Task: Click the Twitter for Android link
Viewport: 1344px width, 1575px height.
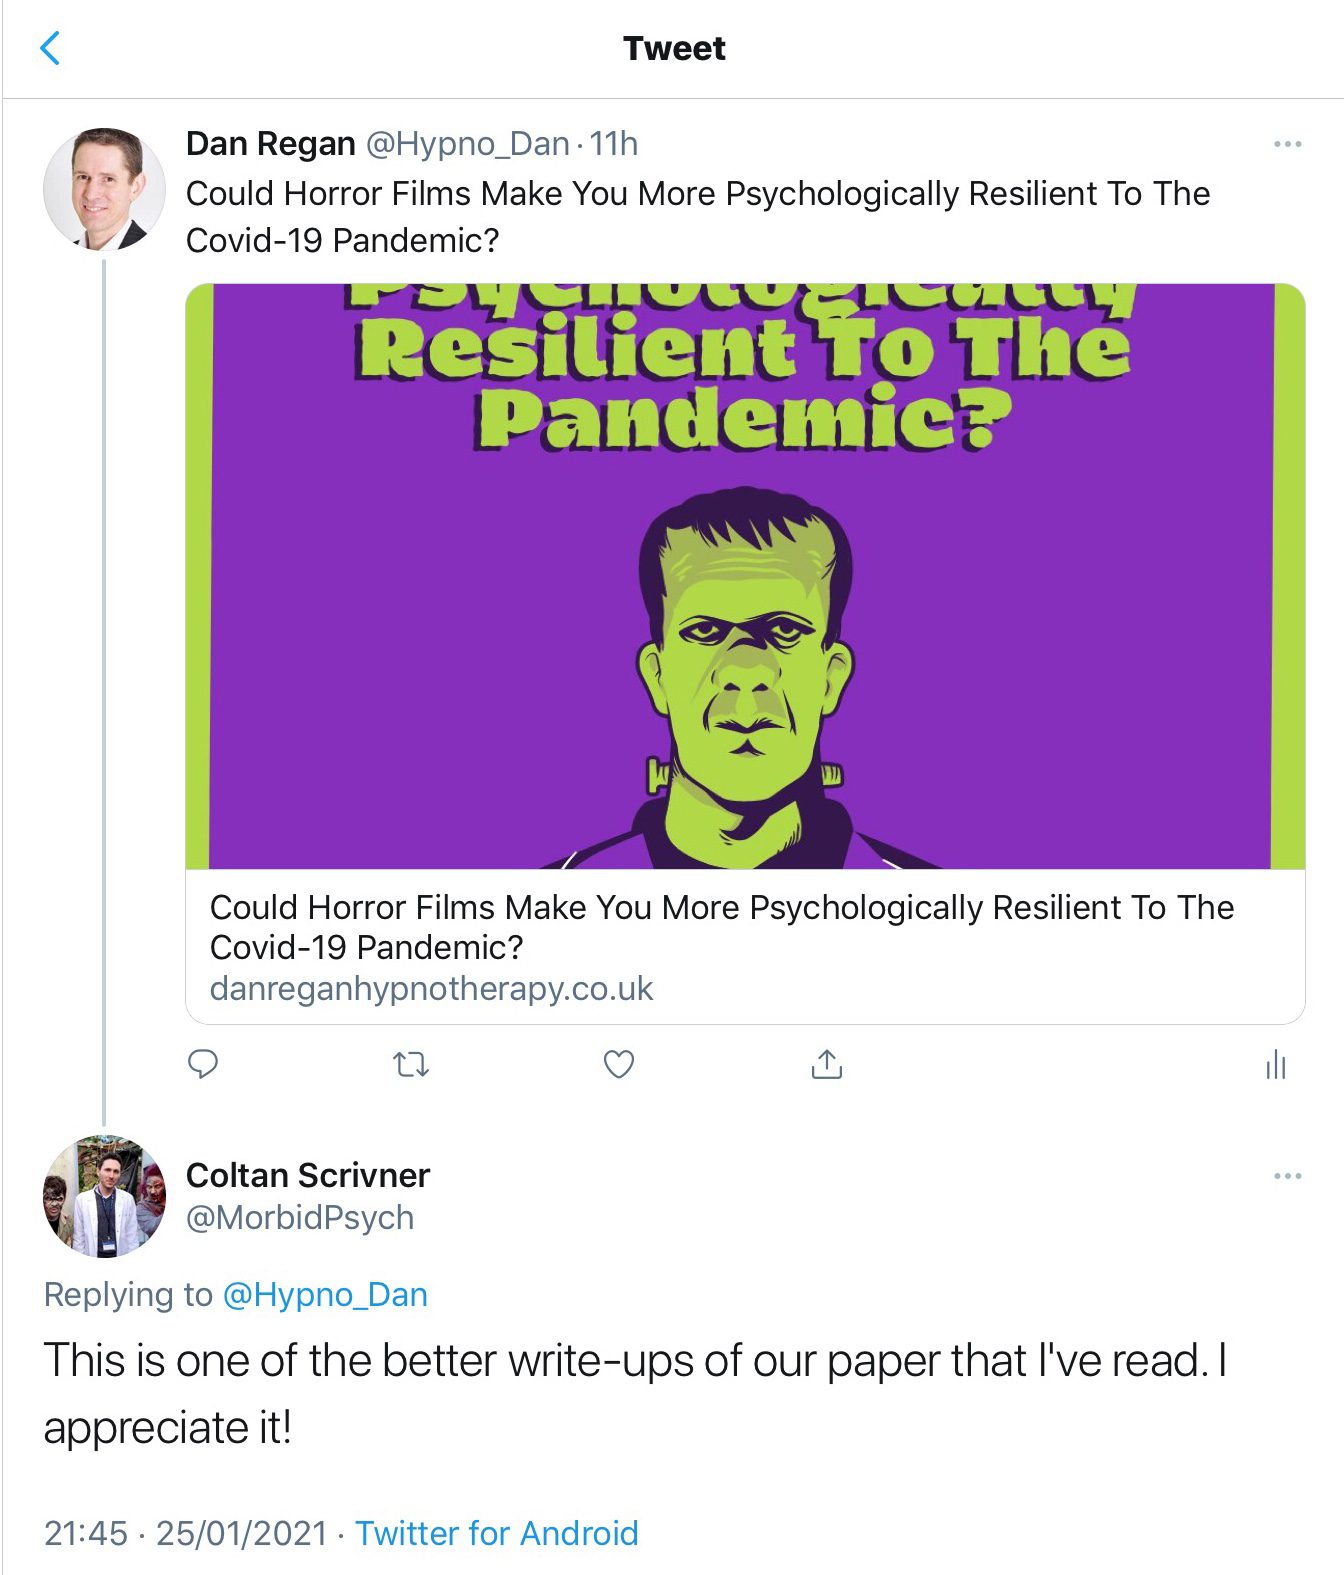Action: click(x=497, y=1533)
